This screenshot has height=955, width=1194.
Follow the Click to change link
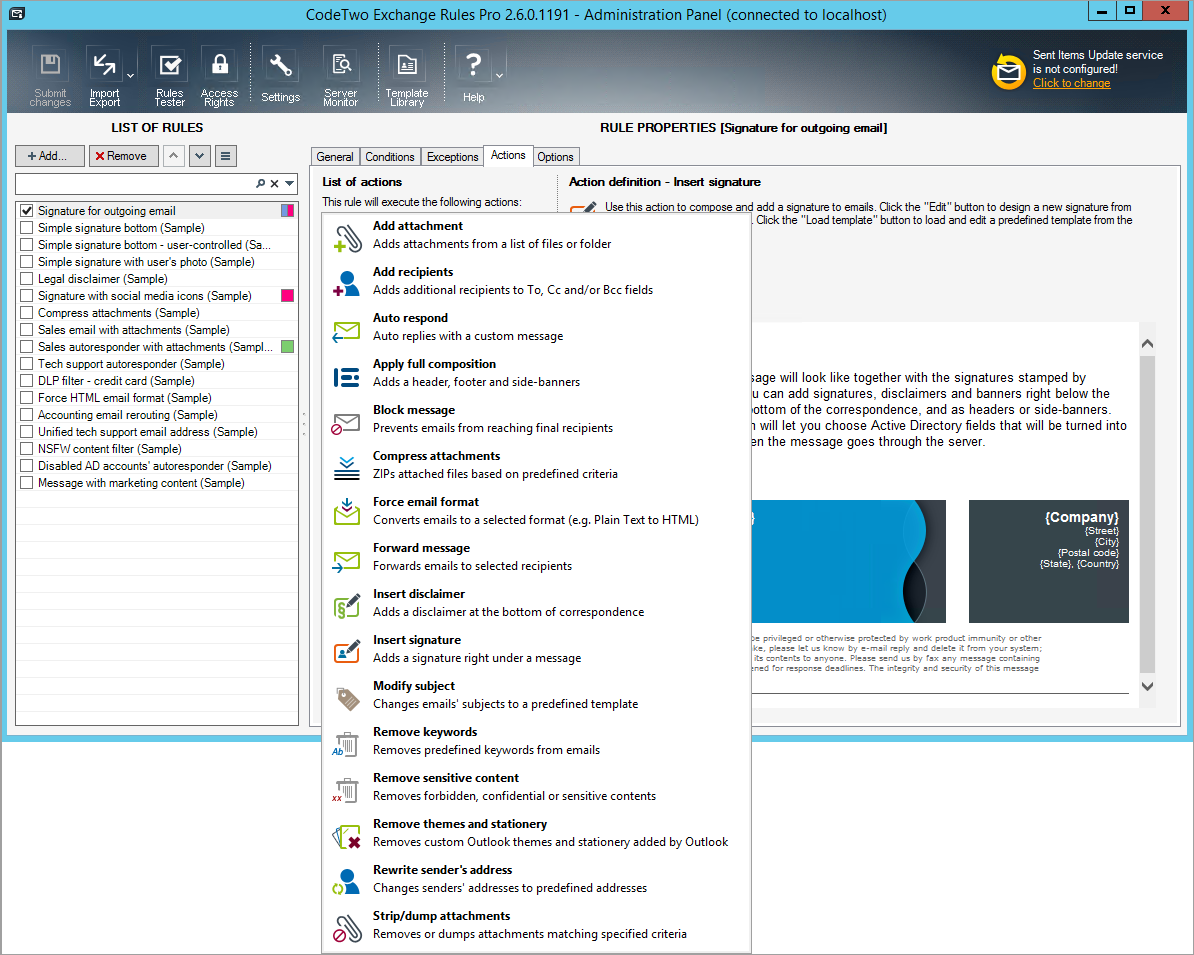point(1071,83)
